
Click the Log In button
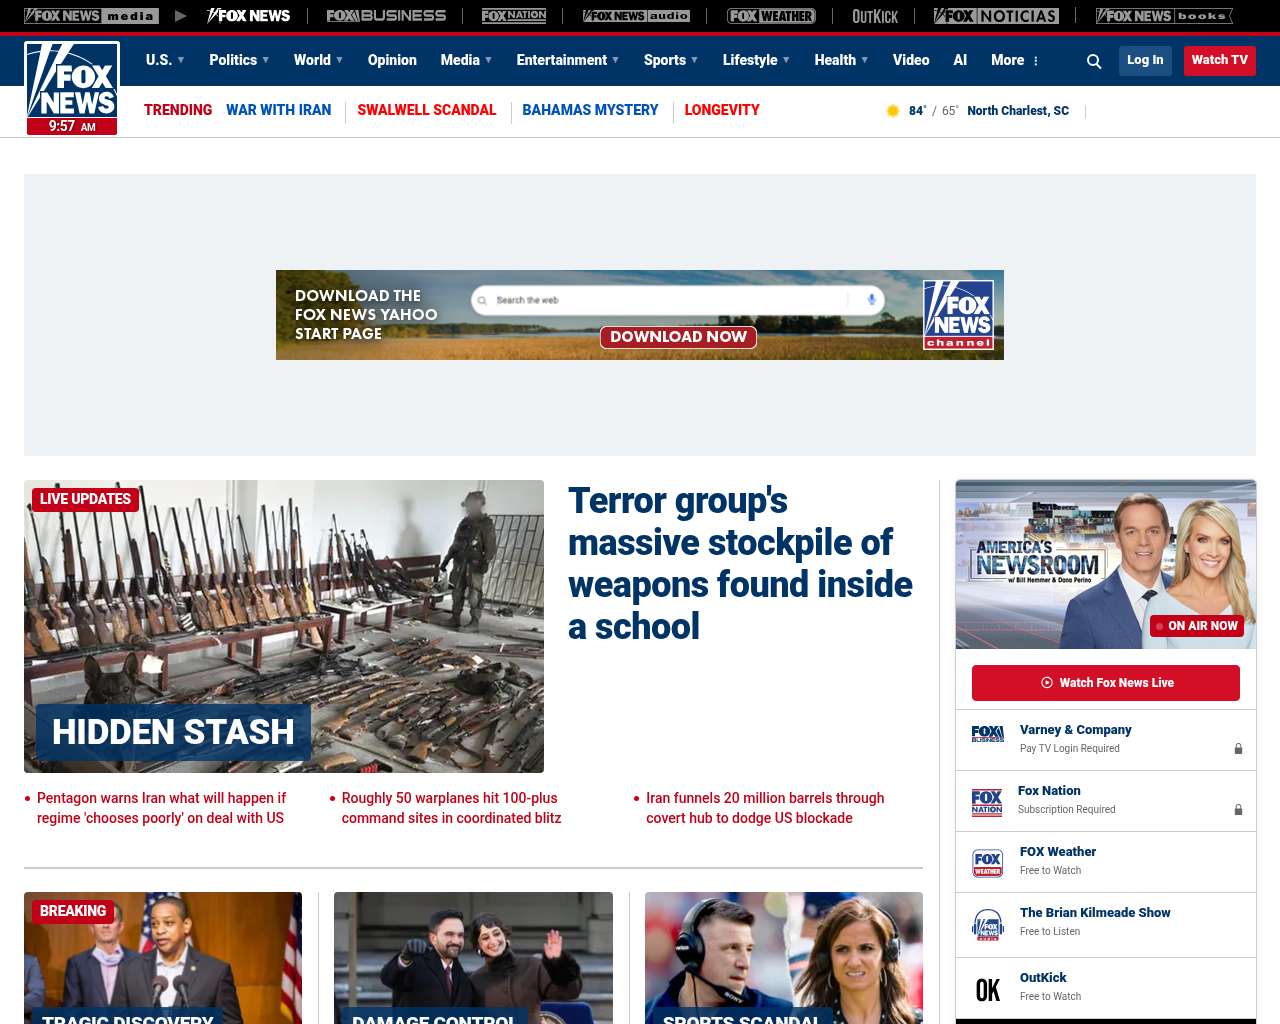click(1145, 60)
